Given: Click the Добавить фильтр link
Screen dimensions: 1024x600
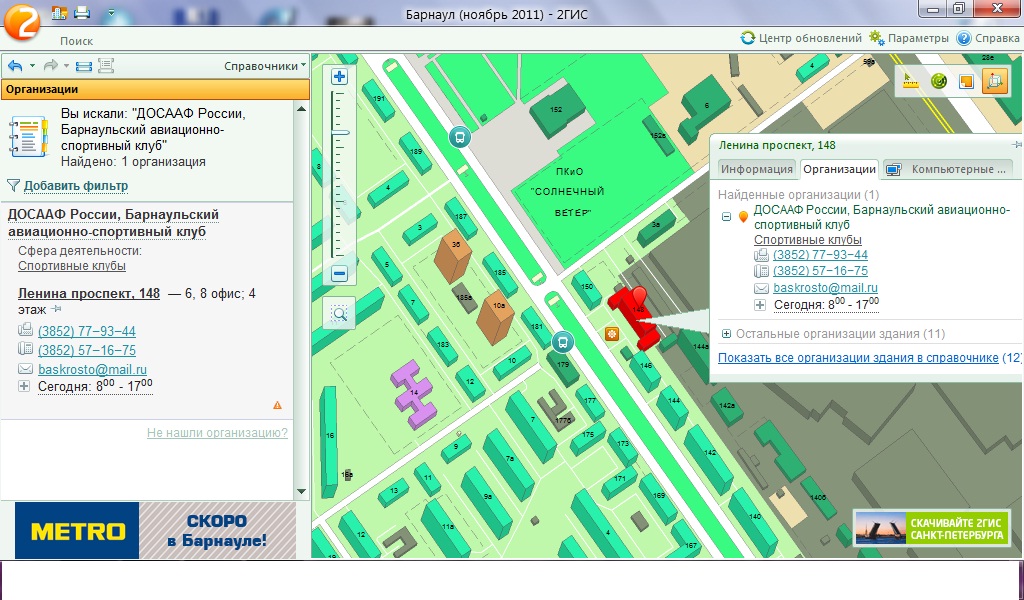Looking at the screenshot, I should point(76,186).
